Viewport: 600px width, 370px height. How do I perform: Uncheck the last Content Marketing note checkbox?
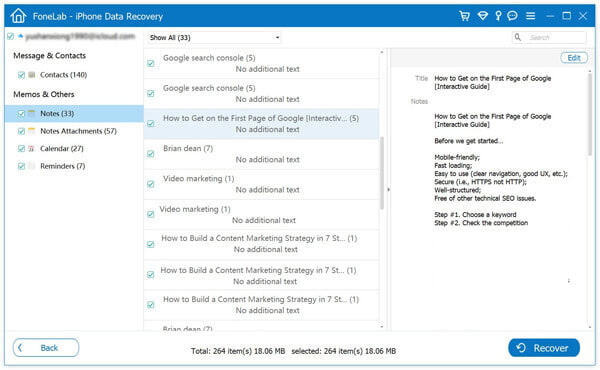click(151, 305)
